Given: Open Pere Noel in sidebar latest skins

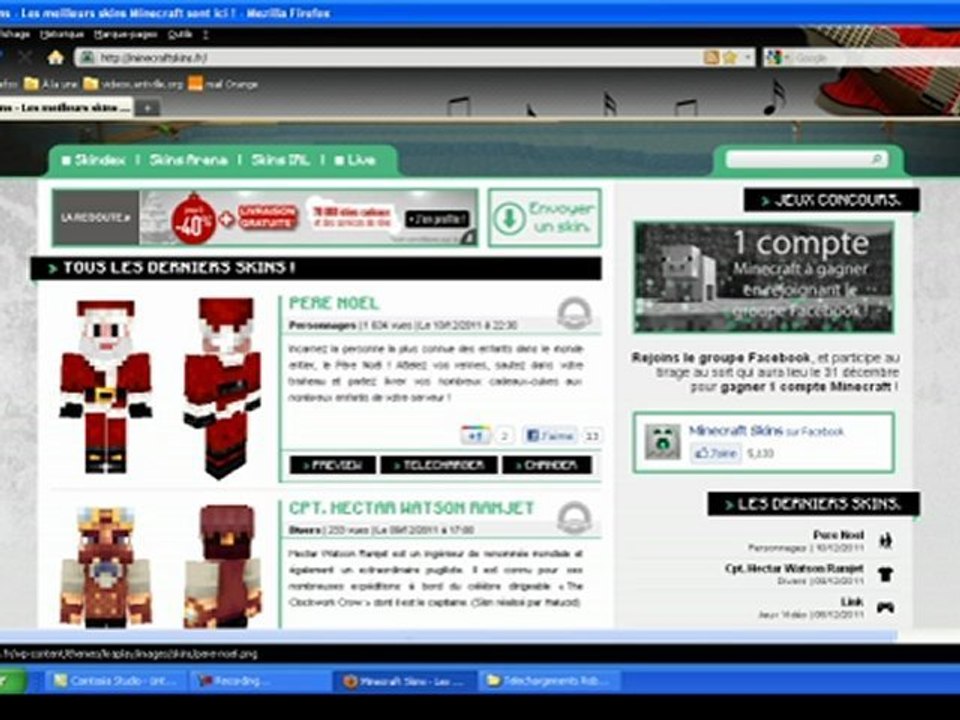Looking at the screenshot, I should (838, 535).
